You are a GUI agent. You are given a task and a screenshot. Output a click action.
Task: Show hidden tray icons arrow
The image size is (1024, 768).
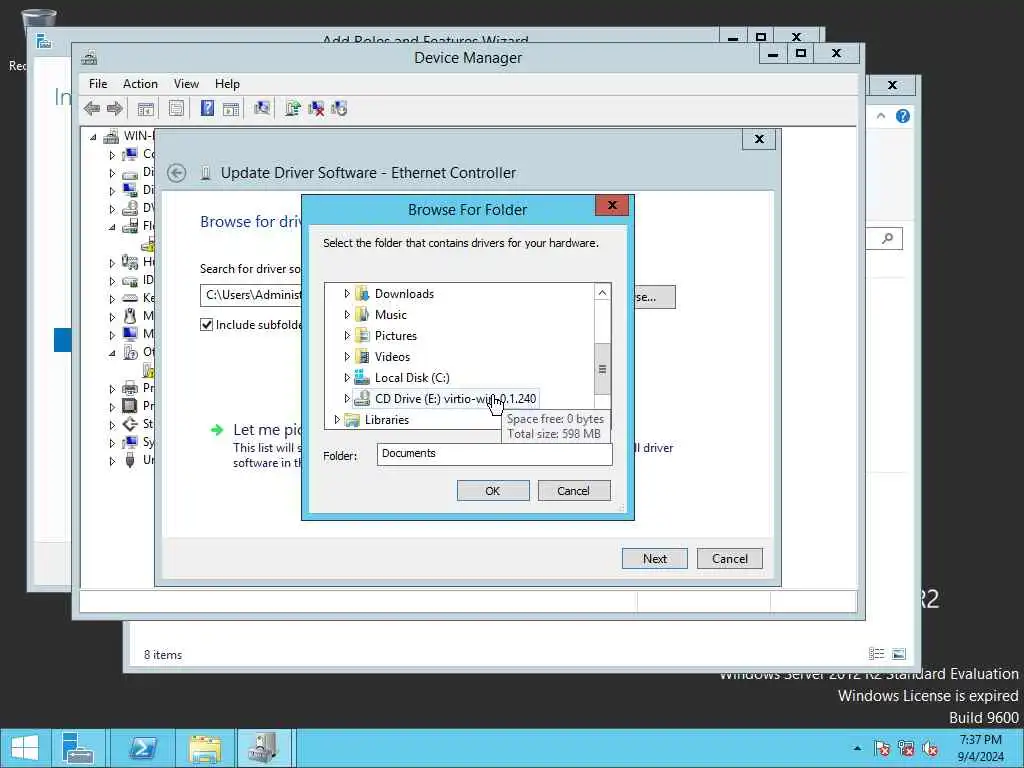coord(857,748)
